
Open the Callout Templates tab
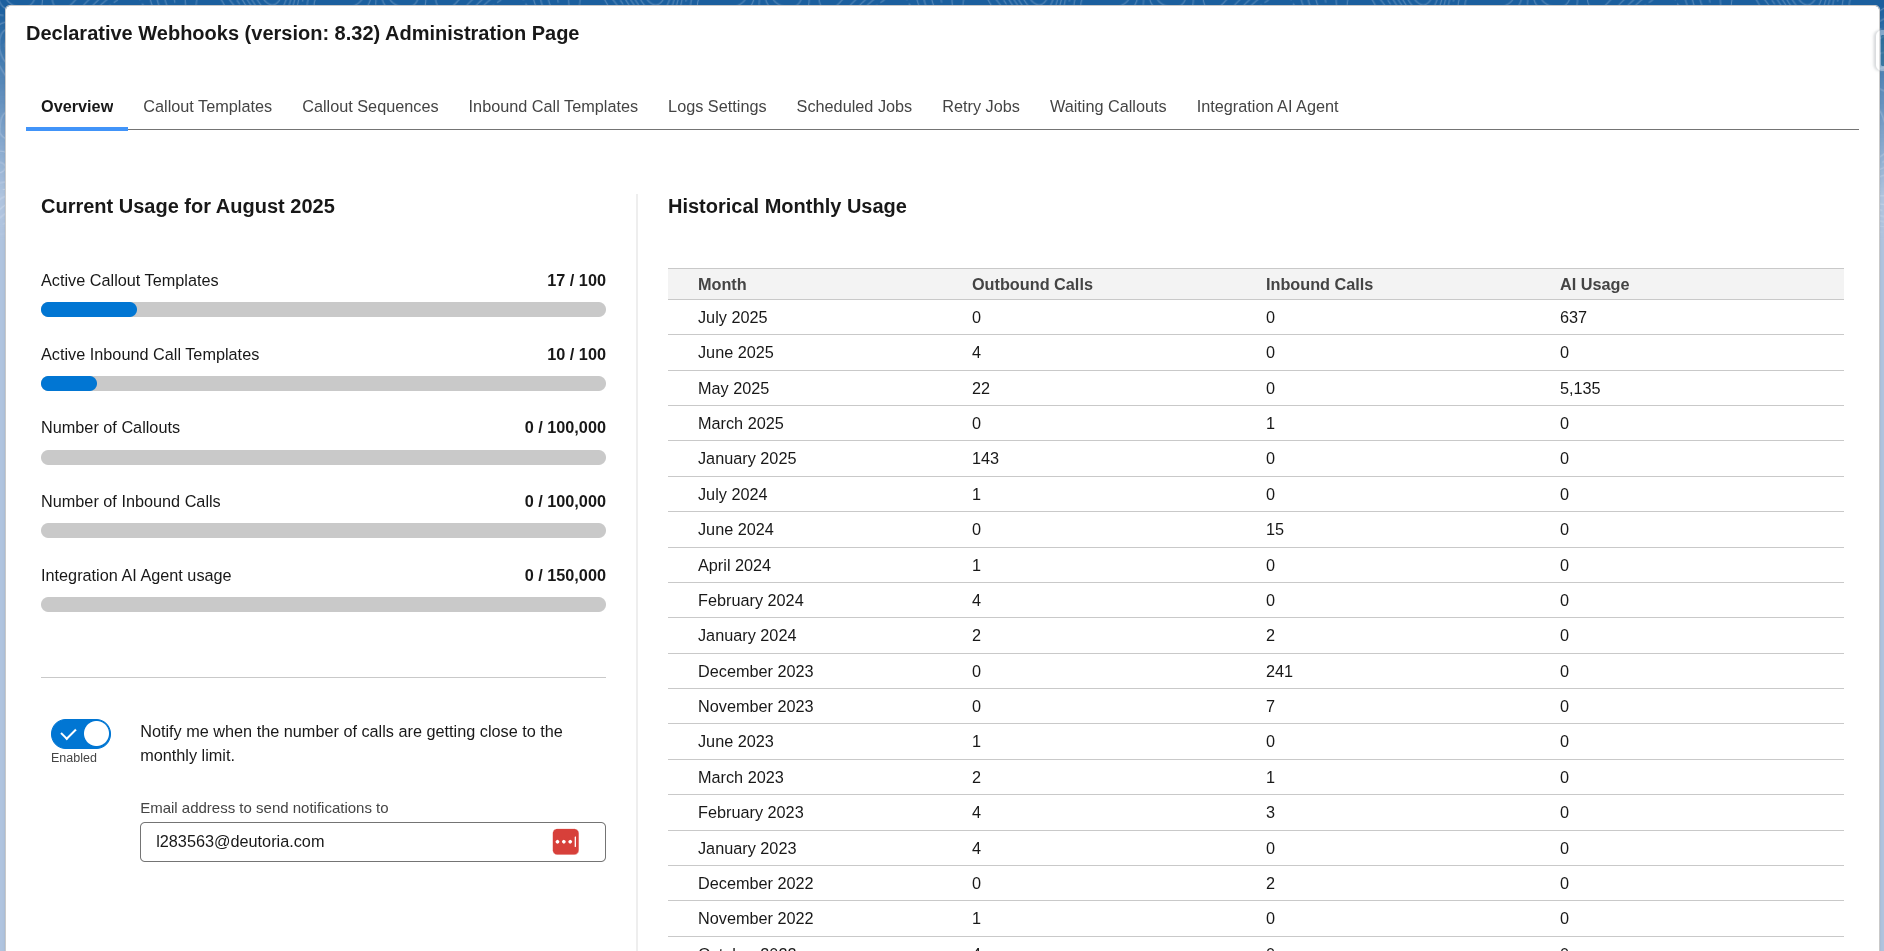point(207,107)
